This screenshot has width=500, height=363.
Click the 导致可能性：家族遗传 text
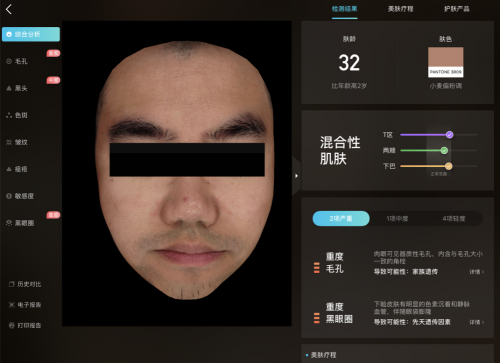406,272
